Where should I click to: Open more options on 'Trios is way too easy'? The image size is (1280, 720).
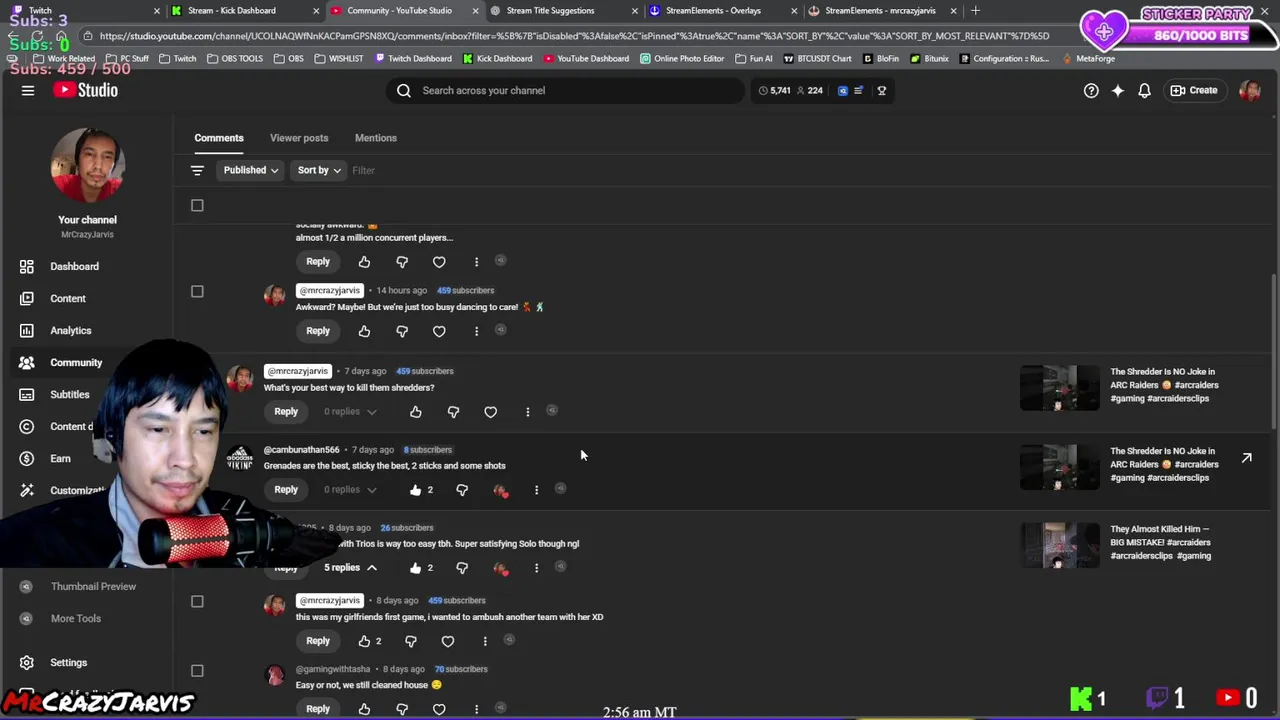pyautogui.click(x=536, y=568)
